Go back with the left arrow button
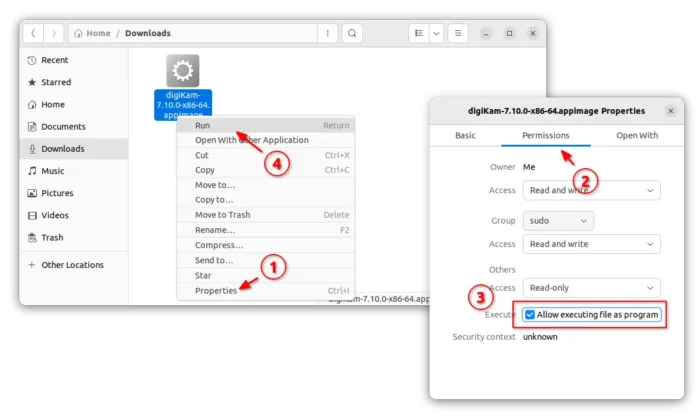This screenshot has height=418, width=700. pos(33,33)
